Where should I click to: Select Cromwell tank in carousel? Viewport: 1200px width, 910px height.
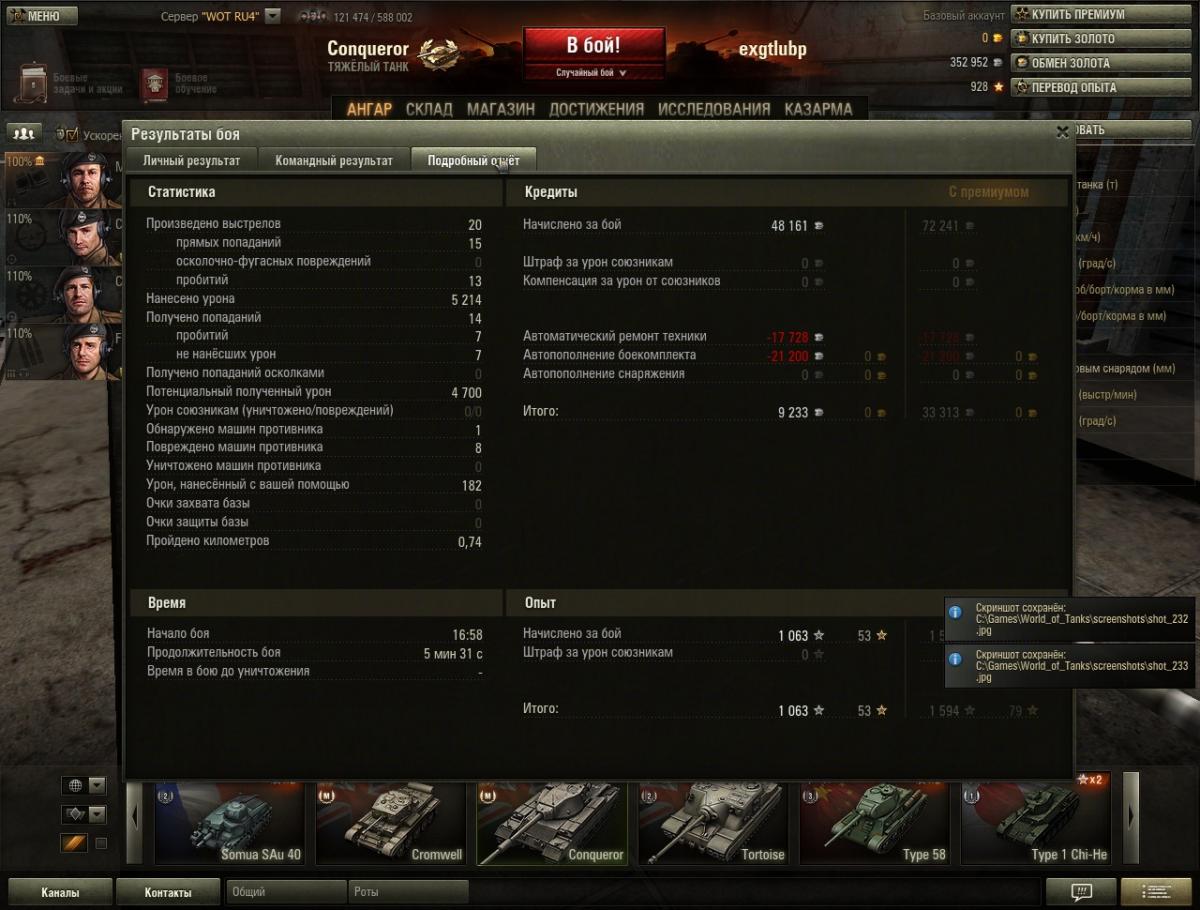(x=391, y=824)
